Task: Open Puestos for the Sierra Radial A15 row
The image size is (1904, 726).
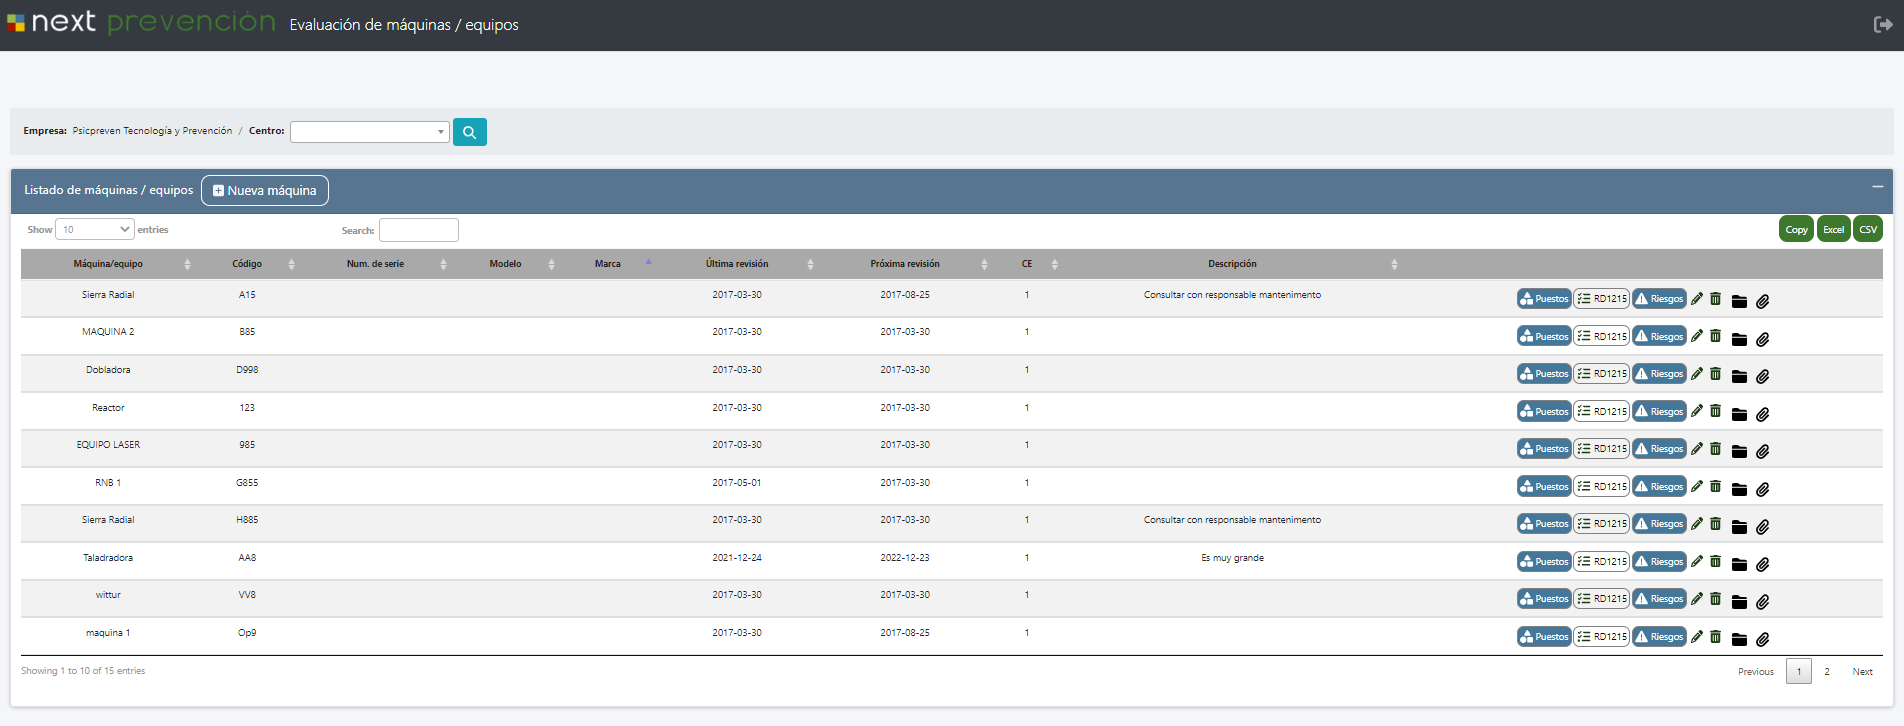Action: pos(1544,298)
